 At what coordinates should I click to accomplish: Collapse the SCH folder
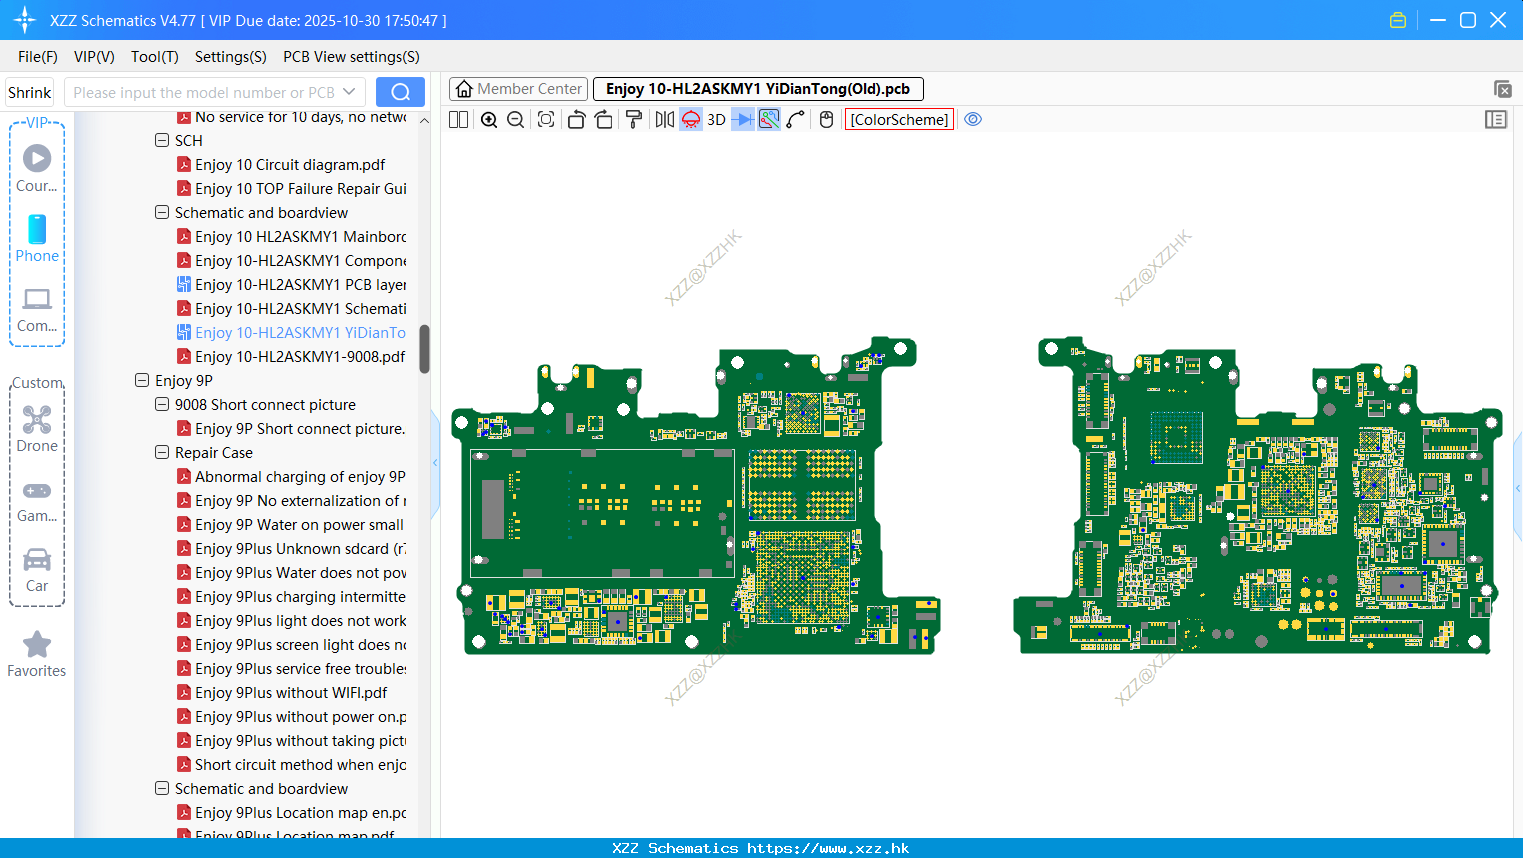[x=162, y=141]
